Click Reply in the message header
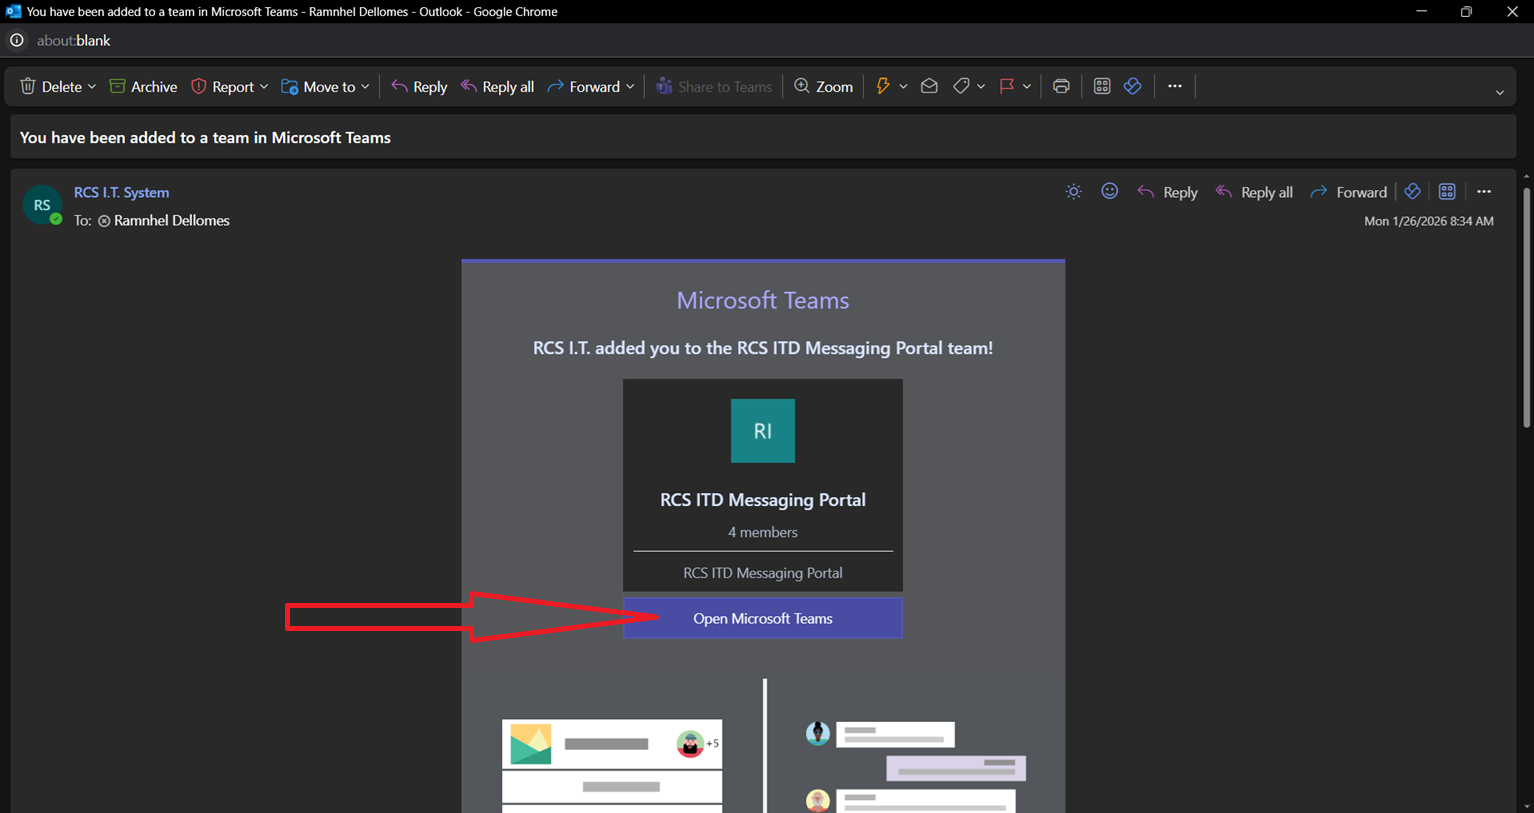The height and width of the screenshot is (813, 1534). 1168,192
